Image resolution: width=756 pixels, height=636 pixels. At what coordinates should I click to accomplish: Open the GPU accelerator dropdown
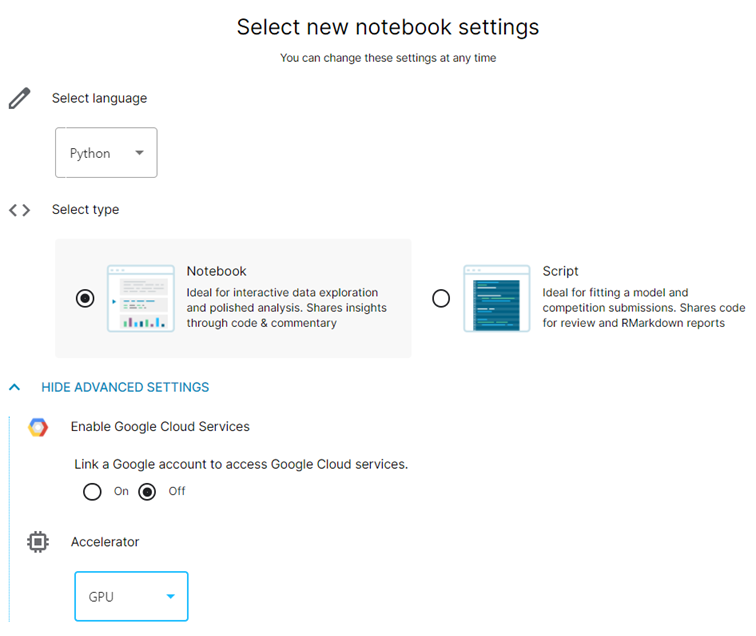point(131,597)
